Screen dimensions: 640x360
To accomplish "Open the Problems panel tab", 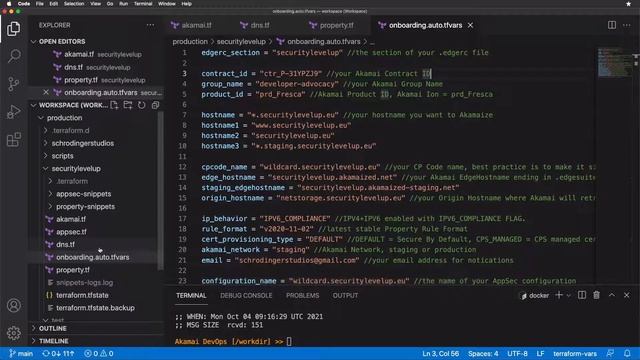I will (302, 296).
